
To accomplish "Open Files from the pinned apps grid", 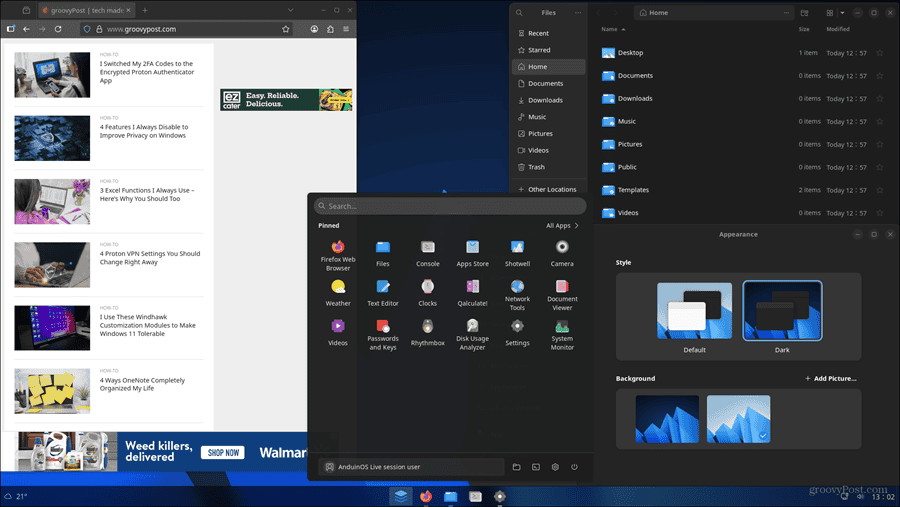I will point(383,253).
